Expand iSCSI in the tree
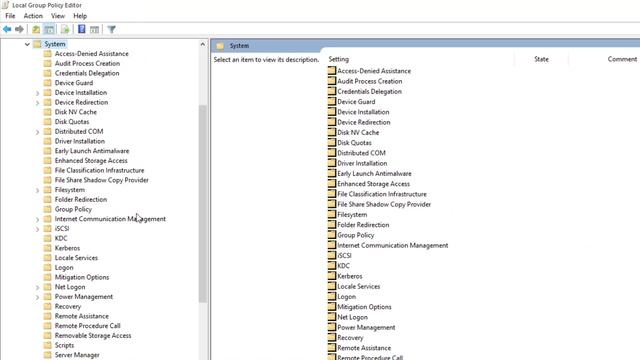Viewport: 640px width, 360px height. pyautogui.click(x=38, y=229)
